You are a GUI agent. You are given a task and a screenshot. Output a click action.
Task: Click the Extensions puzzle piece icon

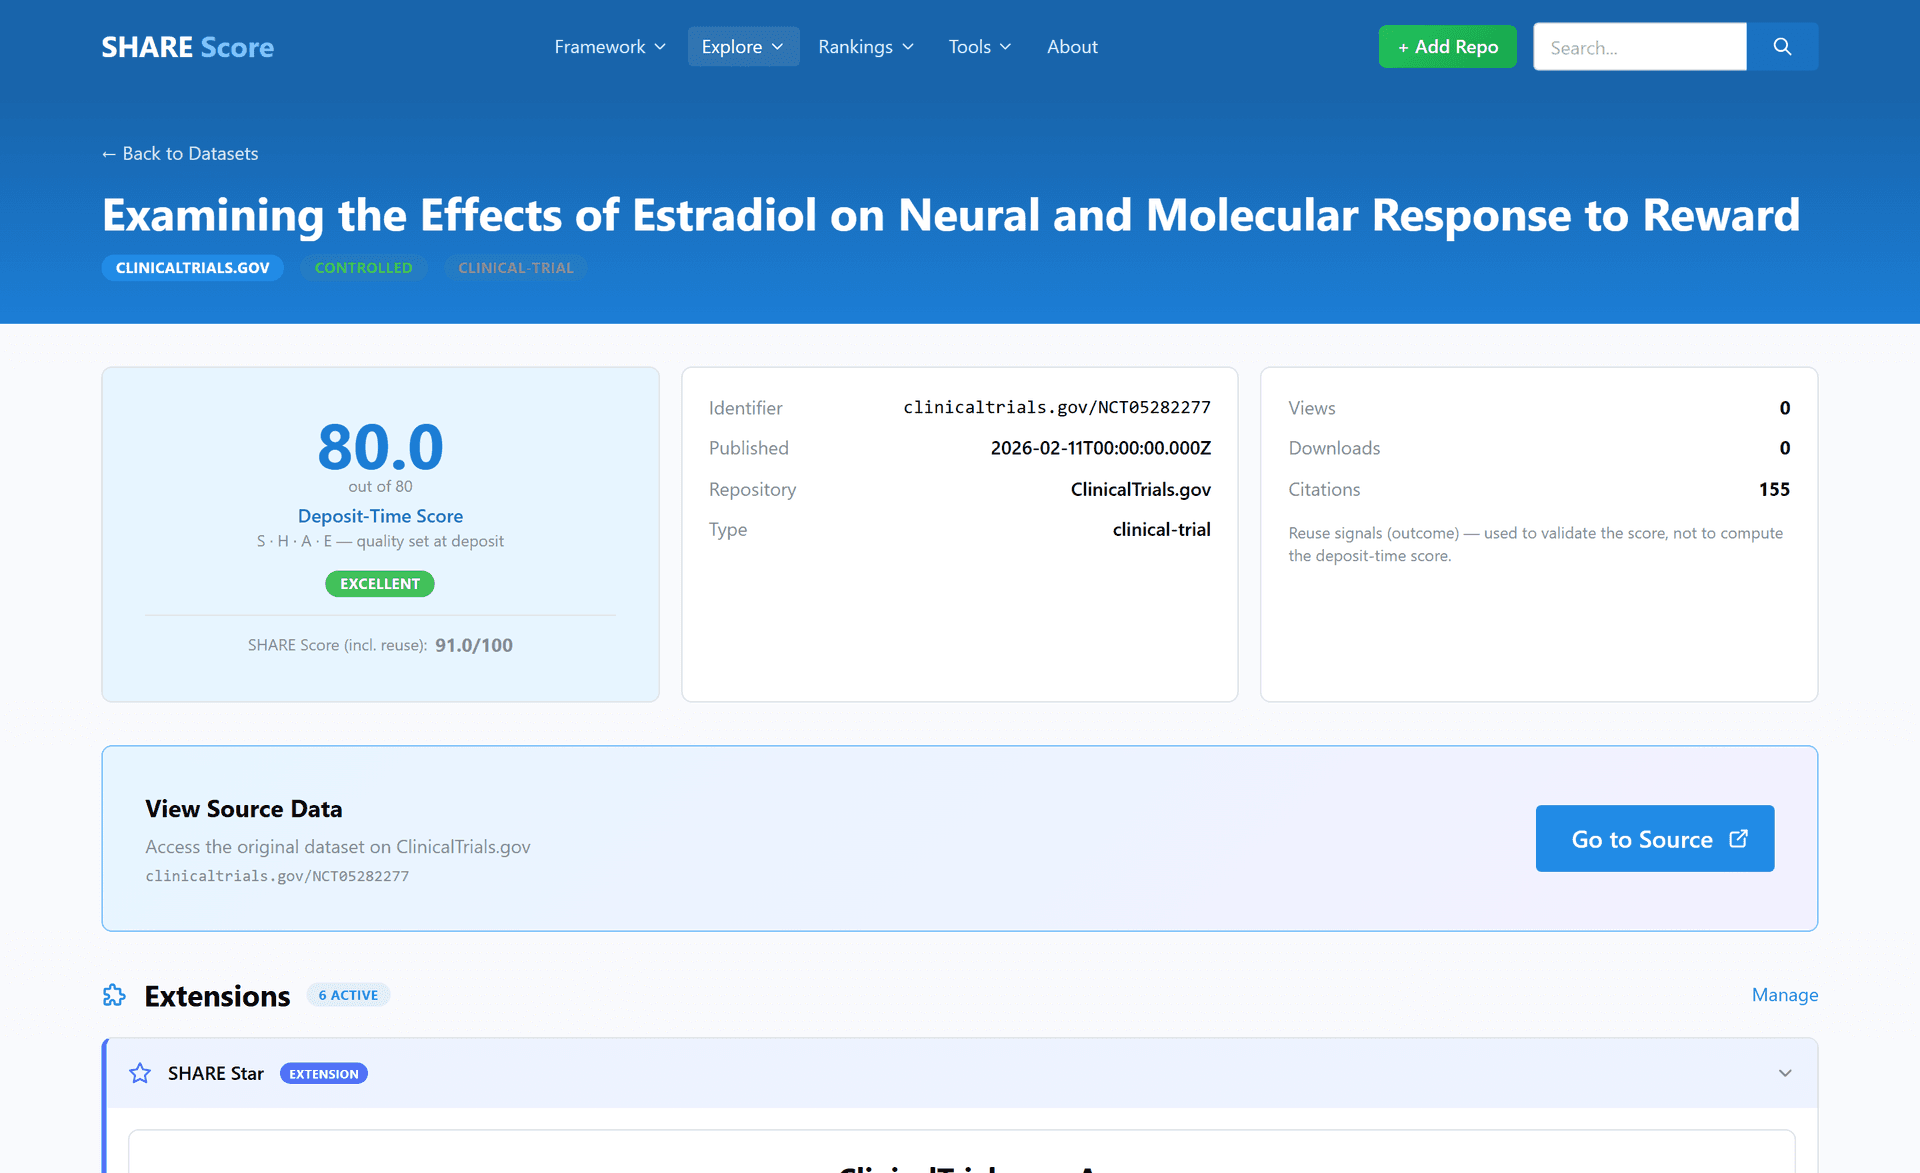coord(114,995)
